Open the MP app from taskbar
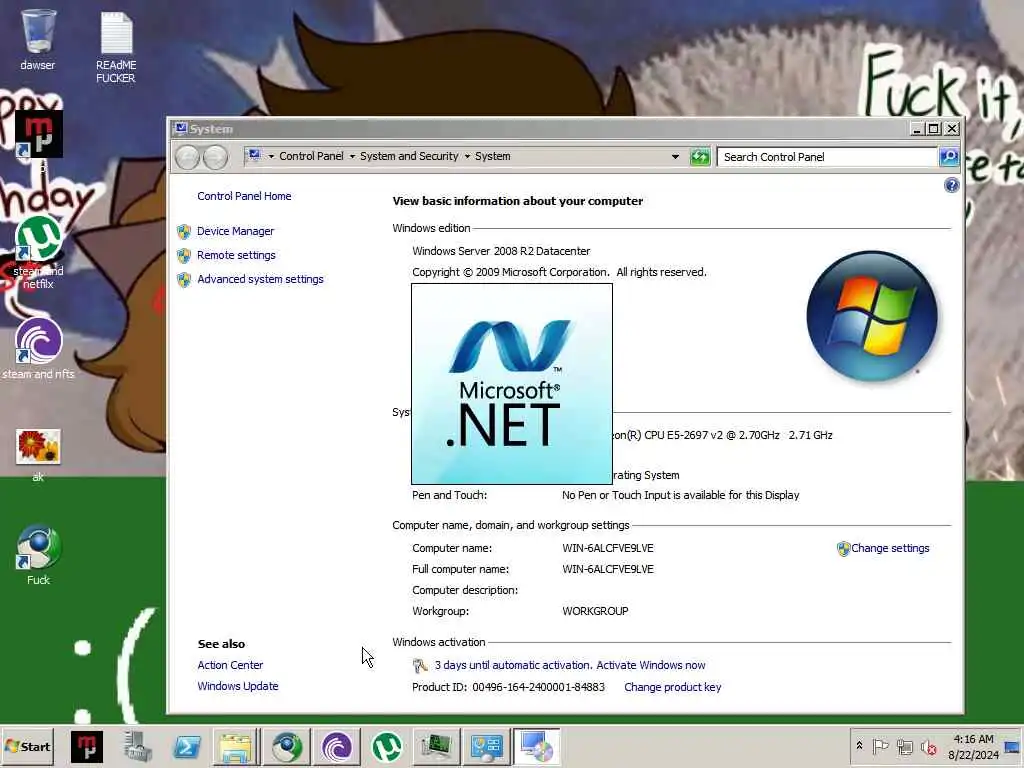 tap(87, 746)
